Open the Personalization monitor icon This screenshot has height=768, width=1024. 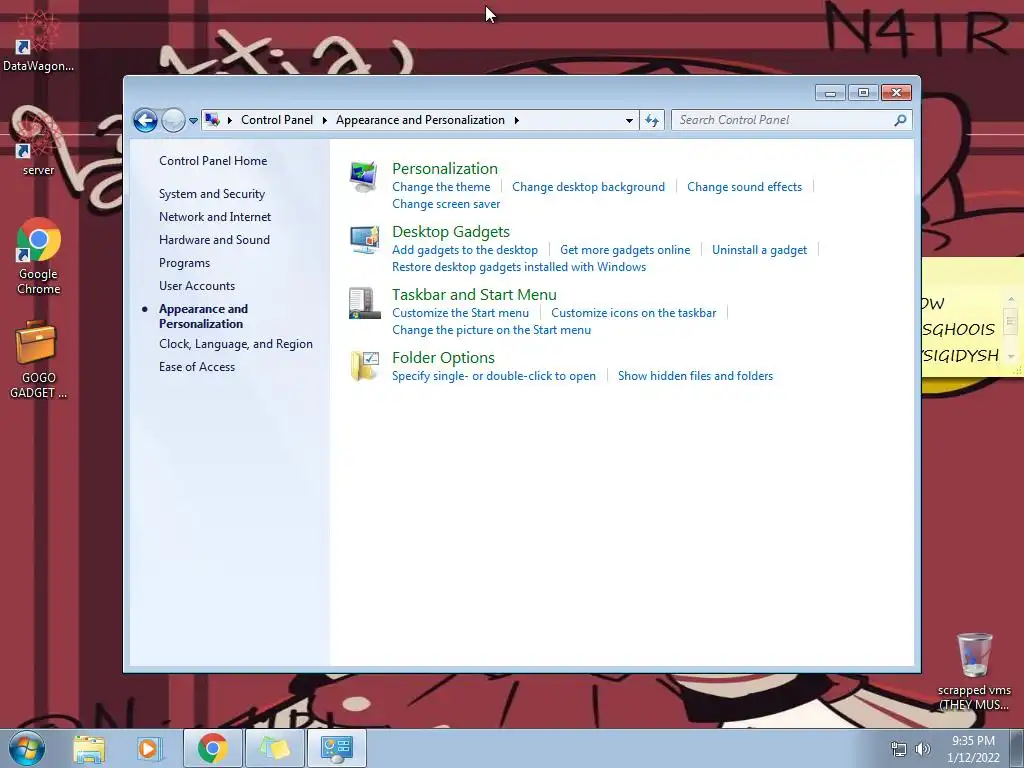[x=364, y=177]
